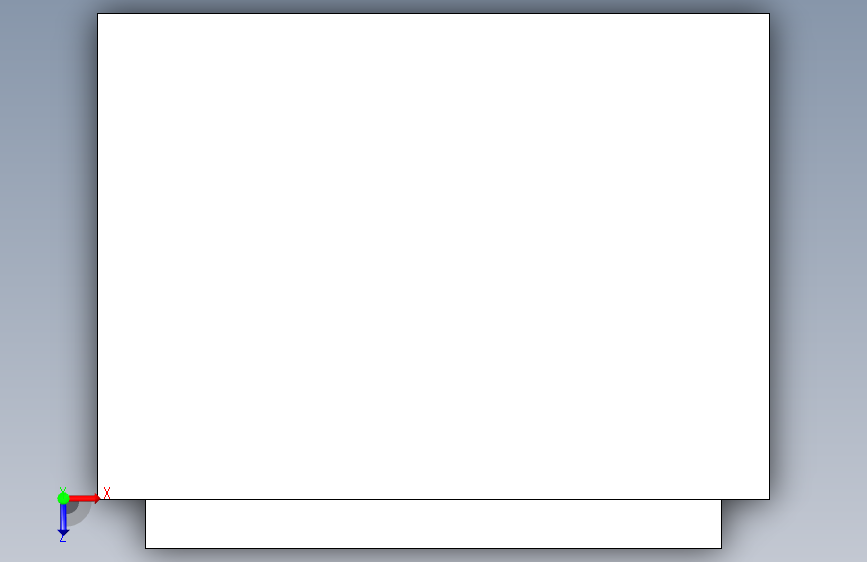Select the small lower rectangular face

tap(434, 524)
